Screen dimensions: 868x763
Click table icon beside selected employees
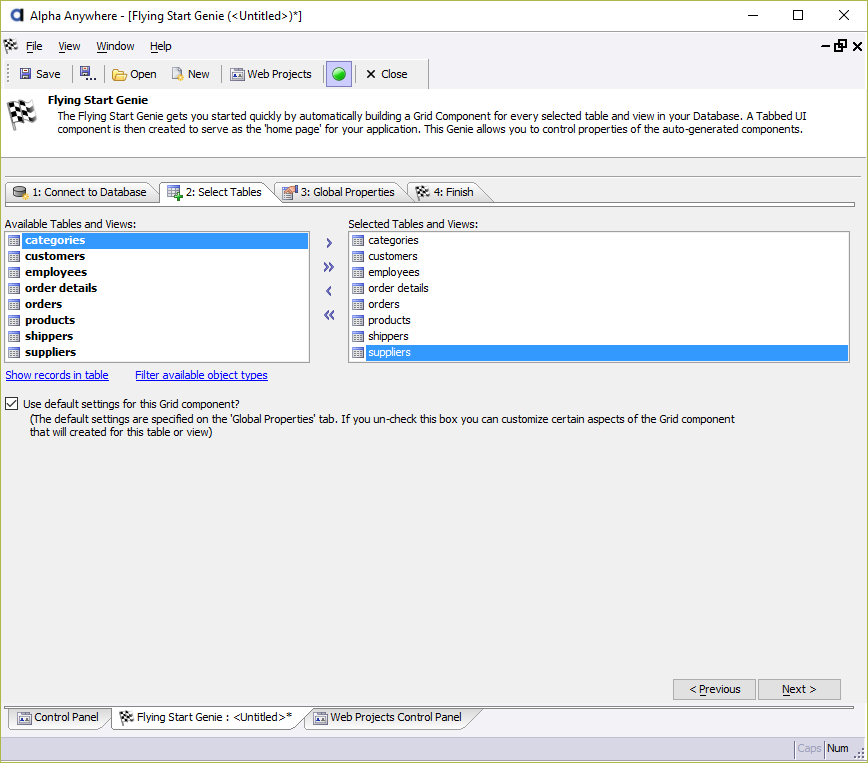(358, 272)
